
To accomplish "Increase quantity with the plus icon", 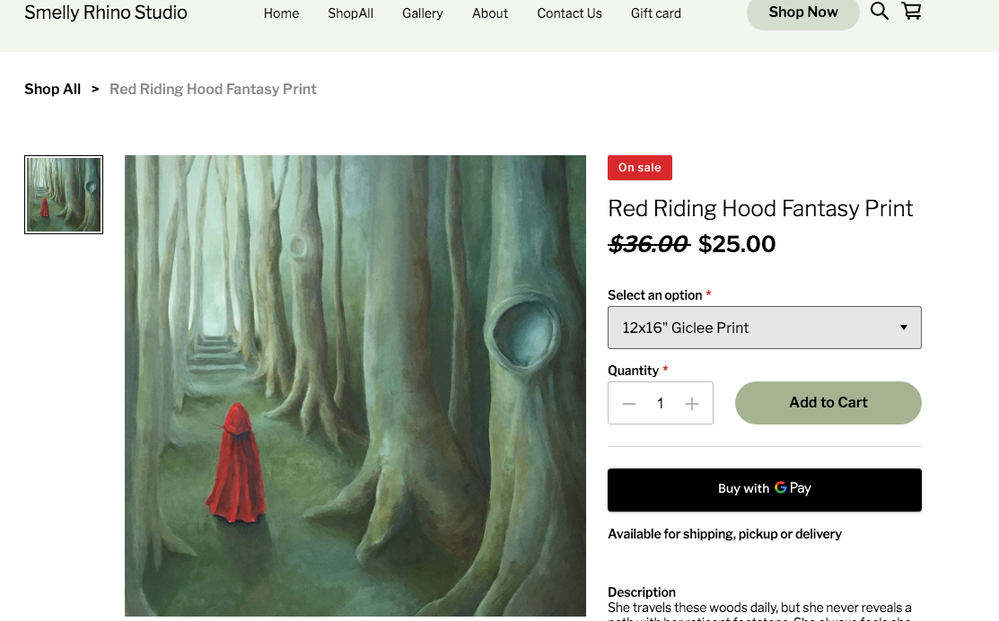I will (692, 403).
